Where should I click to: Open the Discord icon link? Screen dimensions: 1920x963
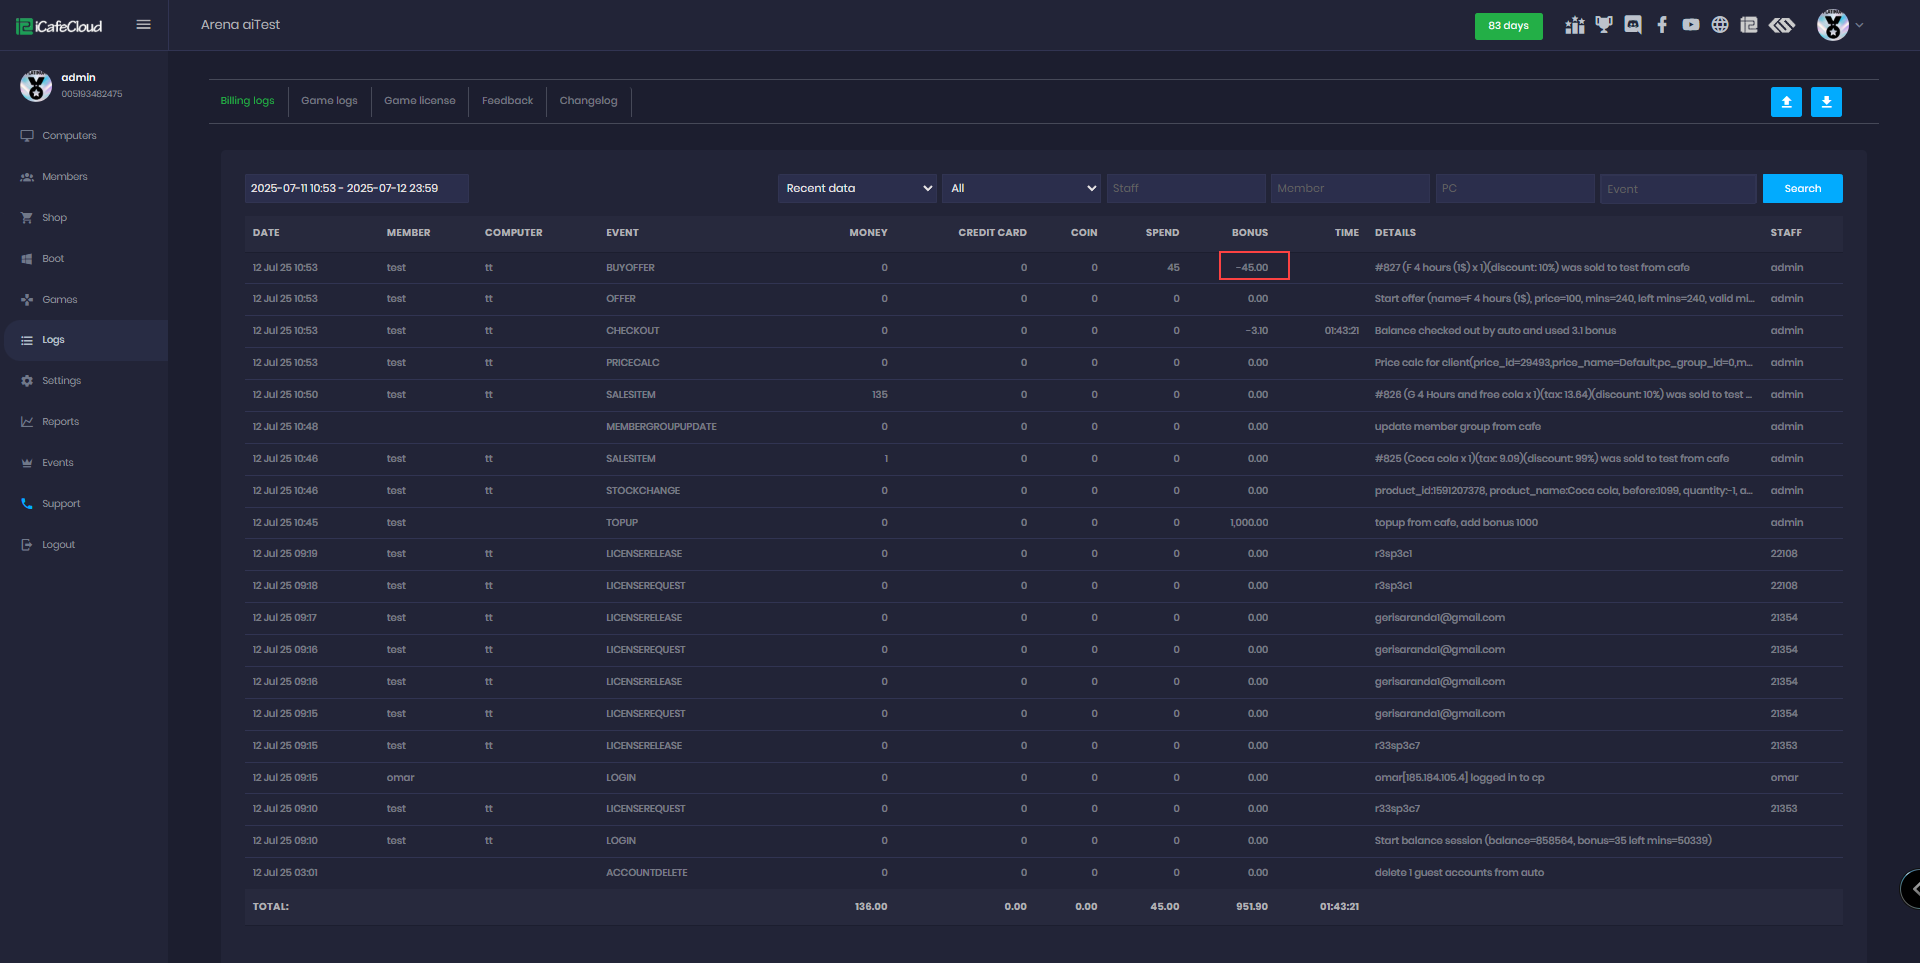click(1633, 25)
